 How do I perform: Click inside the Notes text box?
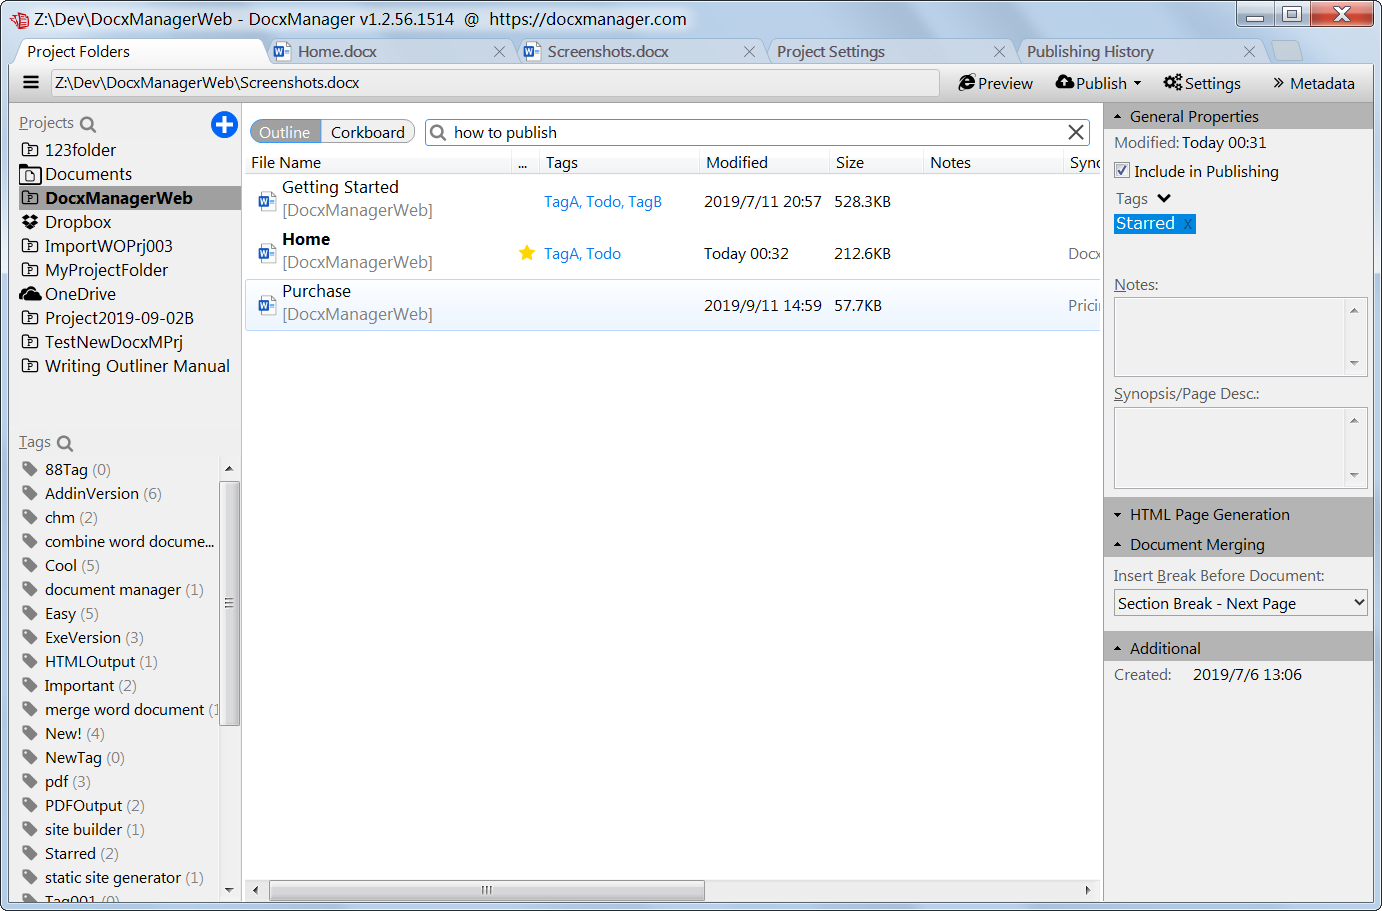1230,337
